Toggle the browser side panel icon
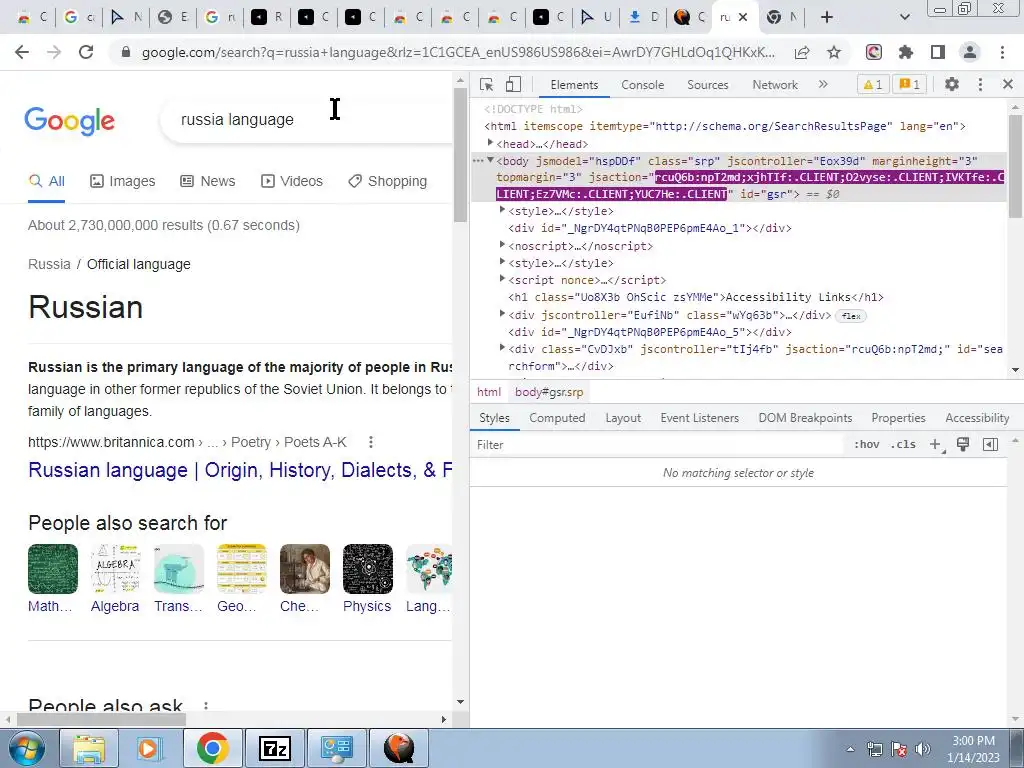The width and height of the screenshot is (1024, 768). [x=938, y=52]
